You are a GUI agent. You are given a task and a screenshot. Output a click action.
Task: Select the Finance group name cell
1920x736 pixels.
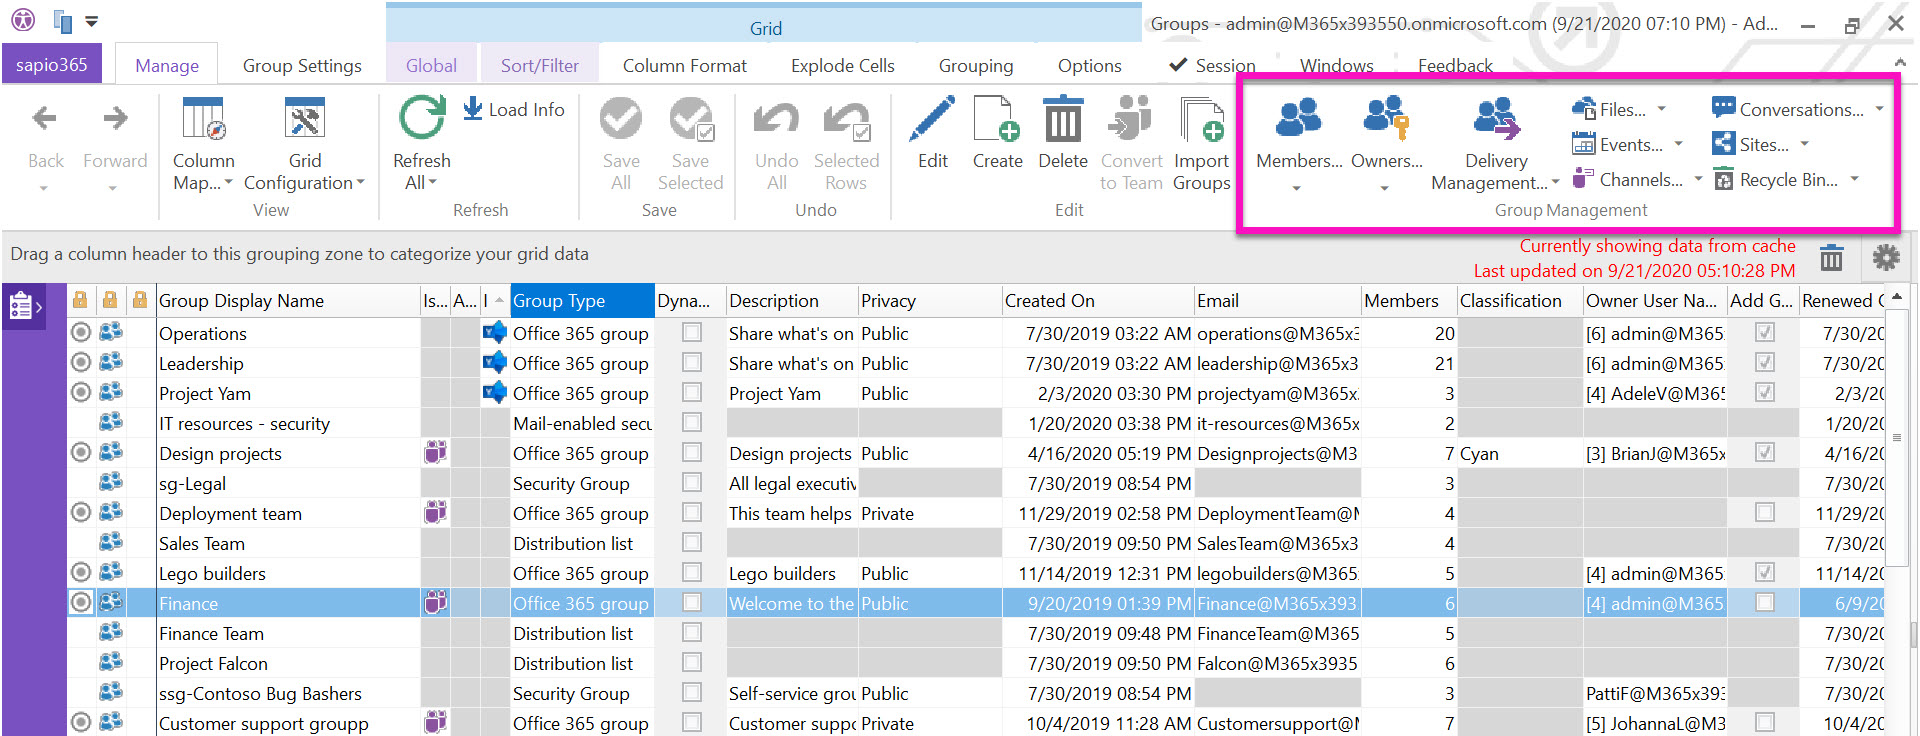[288, 603]
